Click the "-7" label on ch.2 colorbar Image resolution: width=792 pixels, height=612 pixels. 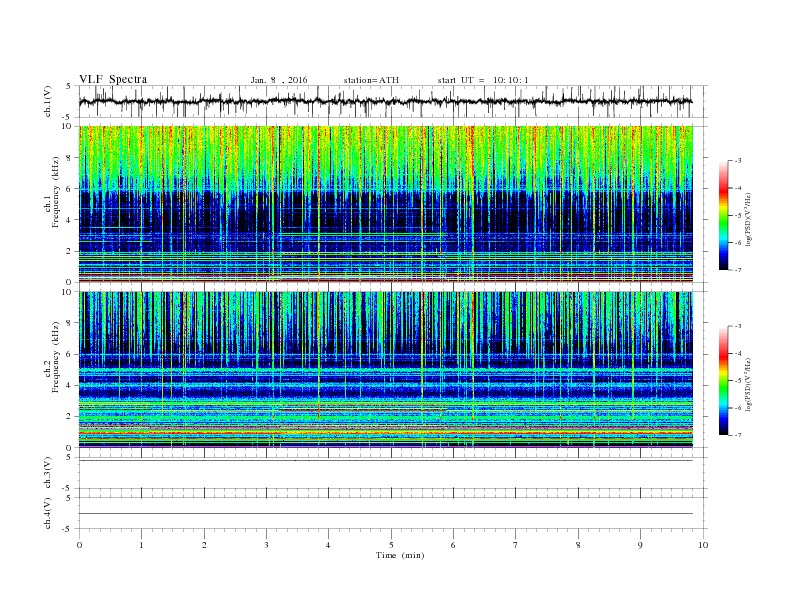point(737,435)
